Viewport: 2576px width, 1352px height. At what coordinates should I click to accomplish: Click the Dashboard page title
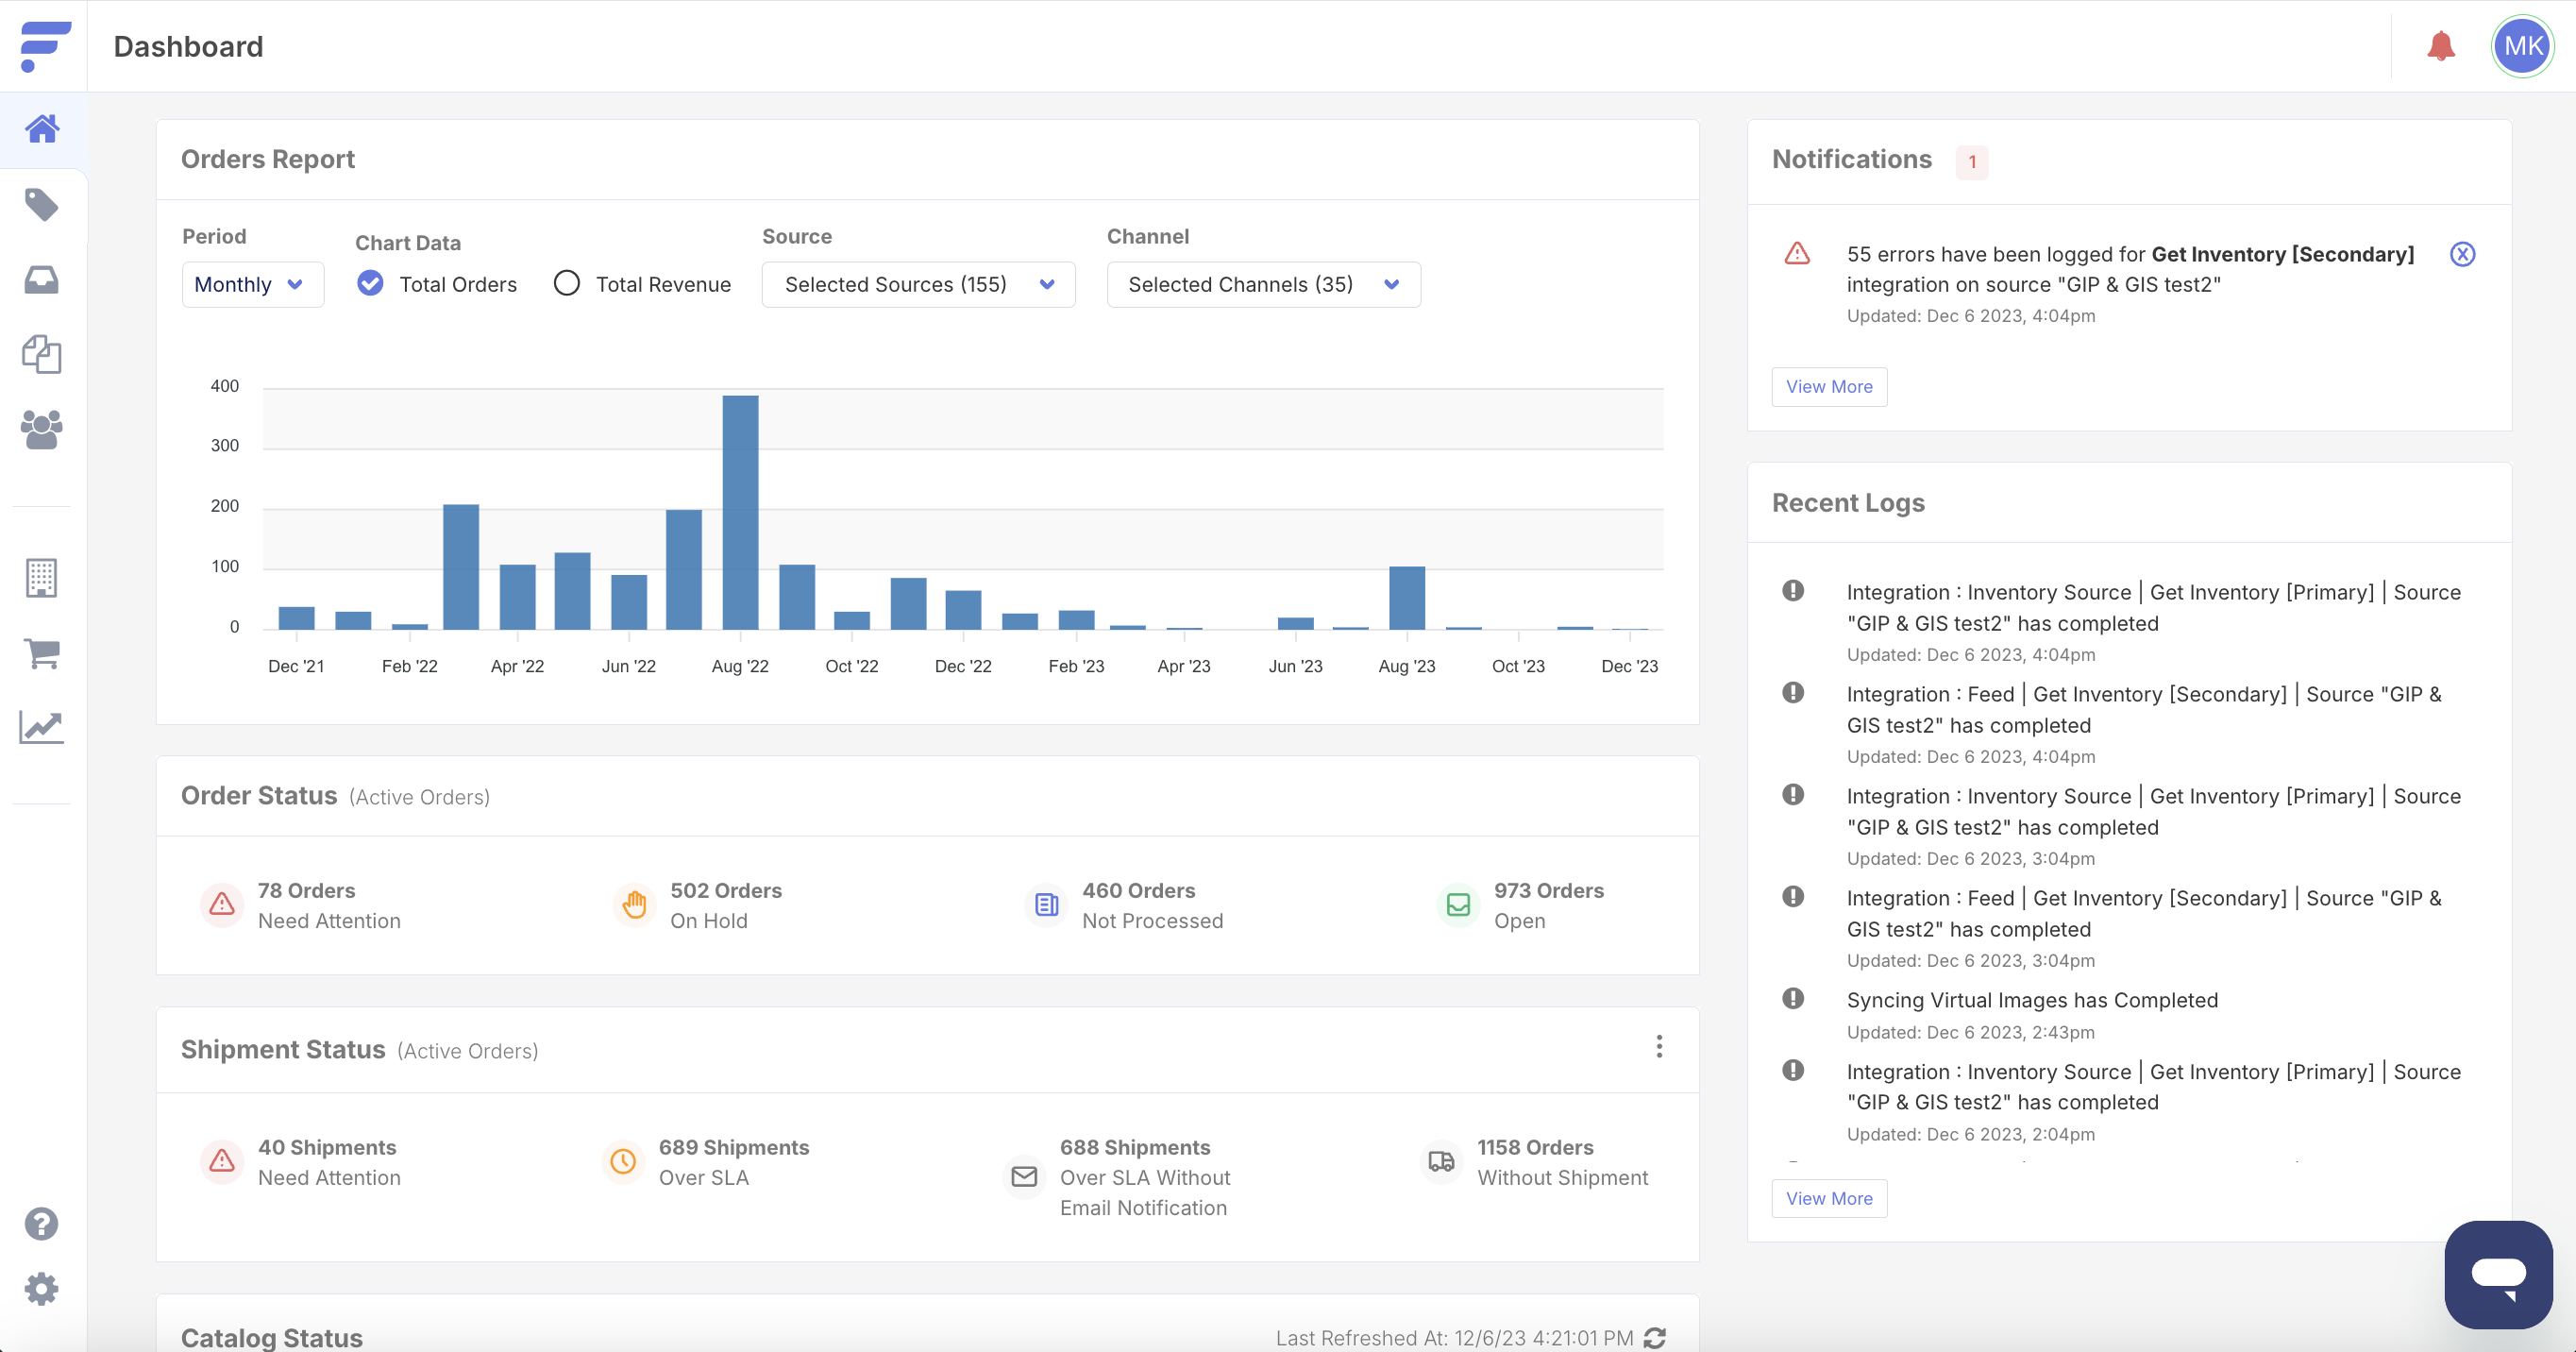point(188,46)
